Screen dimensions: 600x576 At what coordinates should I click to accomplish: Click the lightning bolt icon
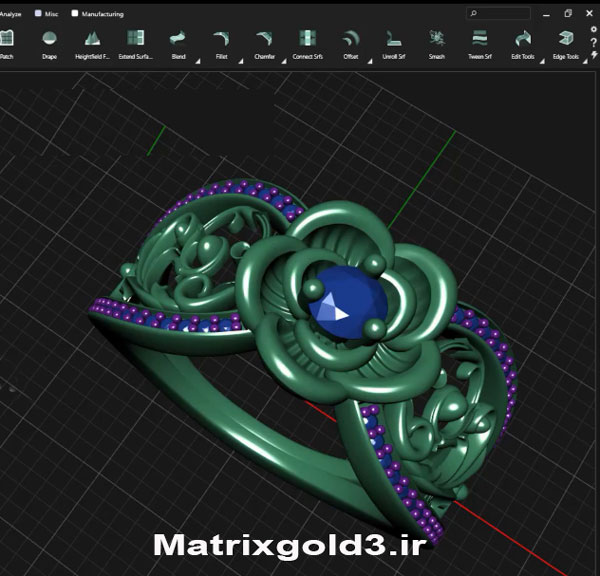(x=594, y=55)
